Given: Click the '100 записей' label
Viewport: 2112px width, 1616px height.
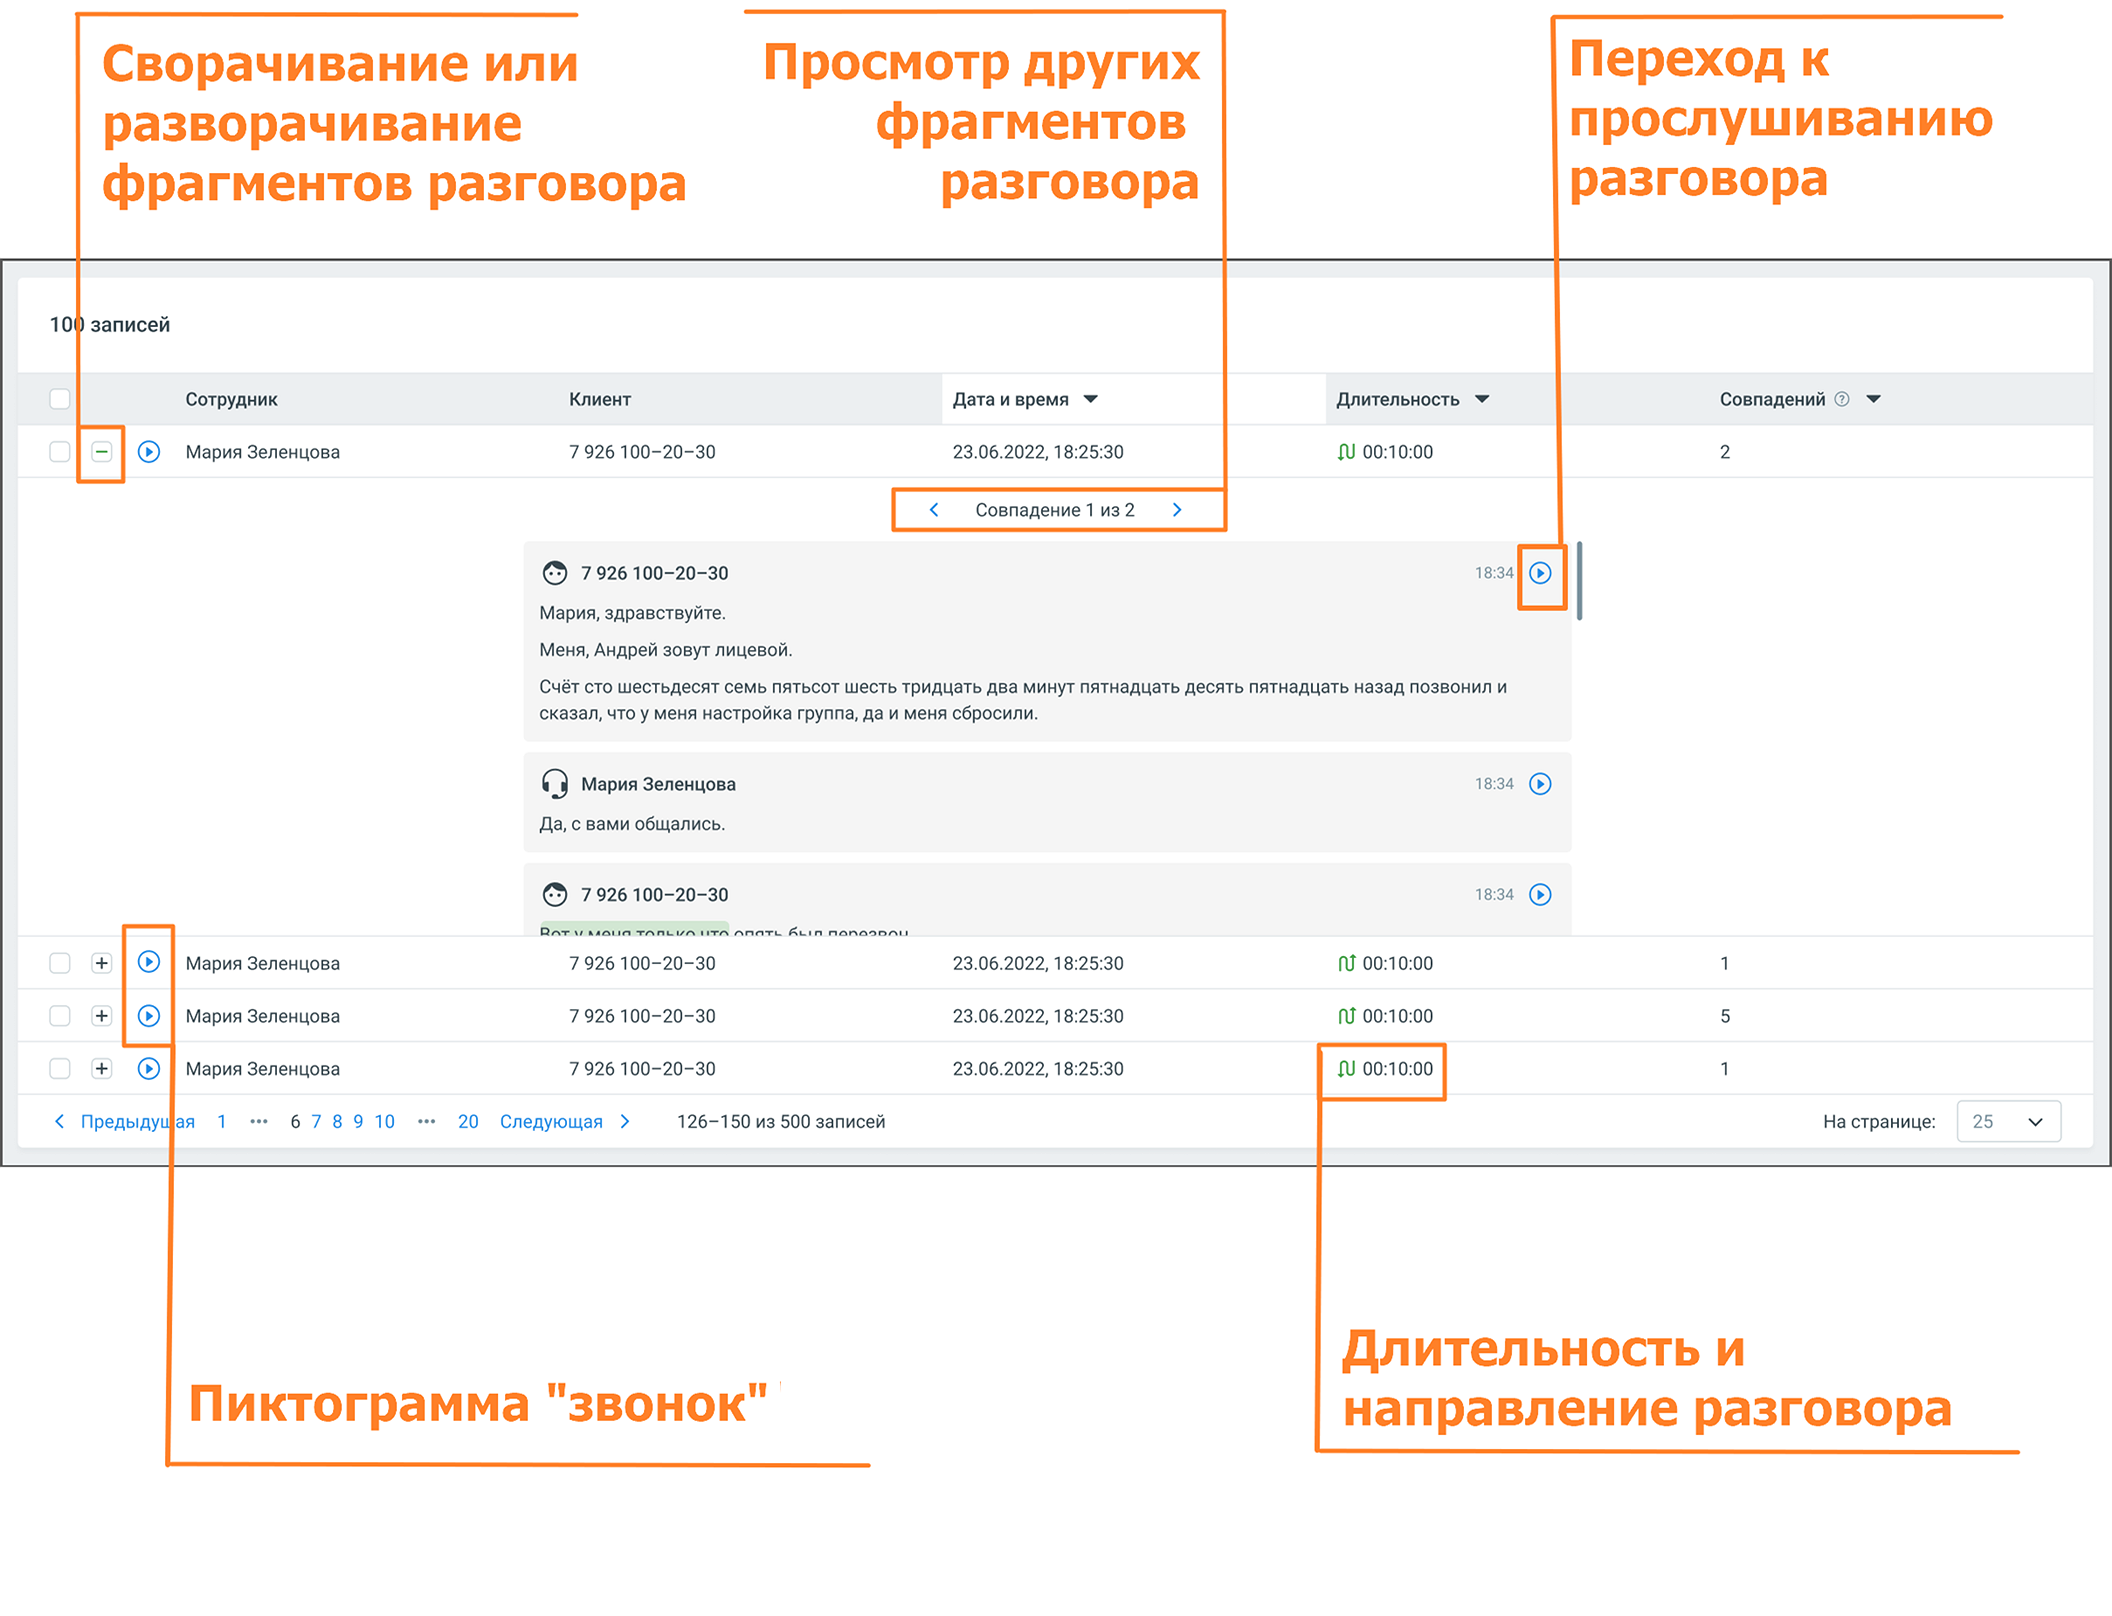Looking at the screenshot, I should [x=110, y=325].
